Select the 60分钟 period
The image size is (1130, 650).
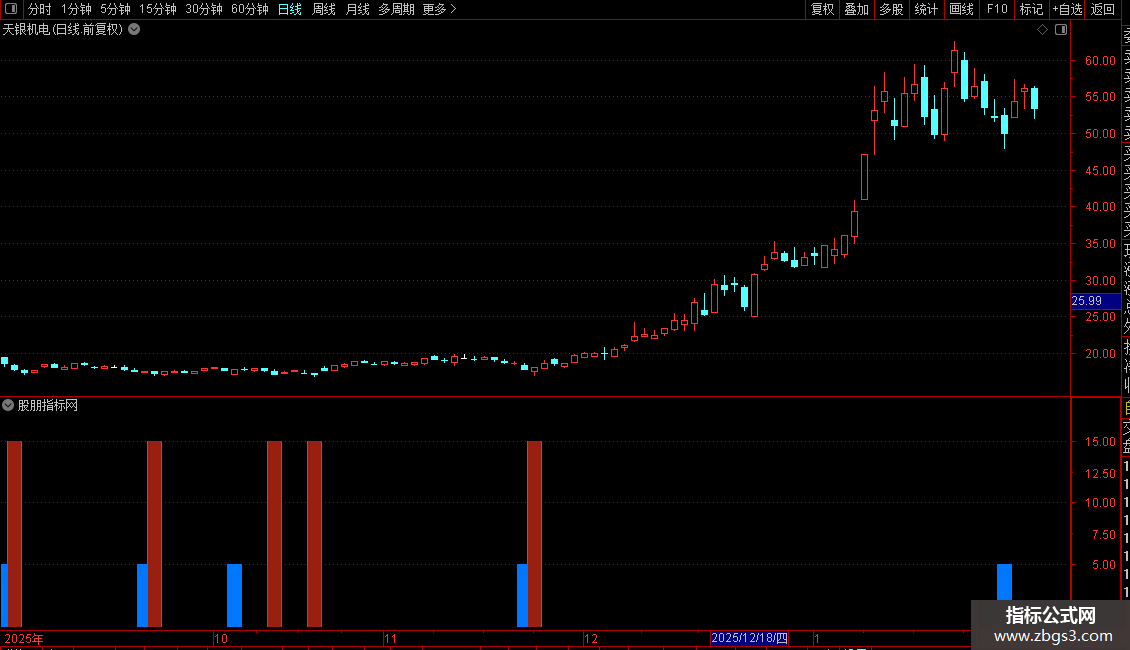coord(249,9)
